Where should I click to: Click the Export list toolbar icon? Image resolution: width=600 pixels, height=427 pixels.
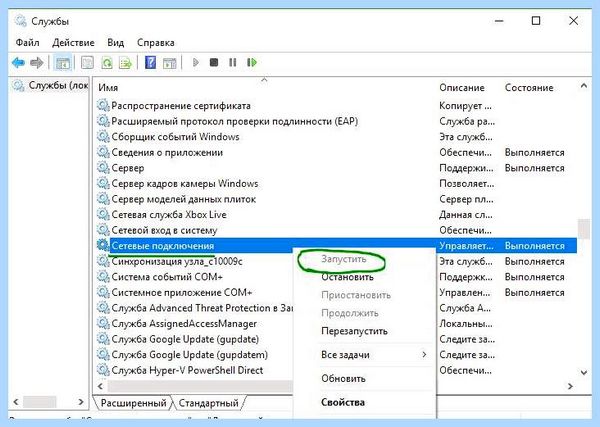(125, 62)
